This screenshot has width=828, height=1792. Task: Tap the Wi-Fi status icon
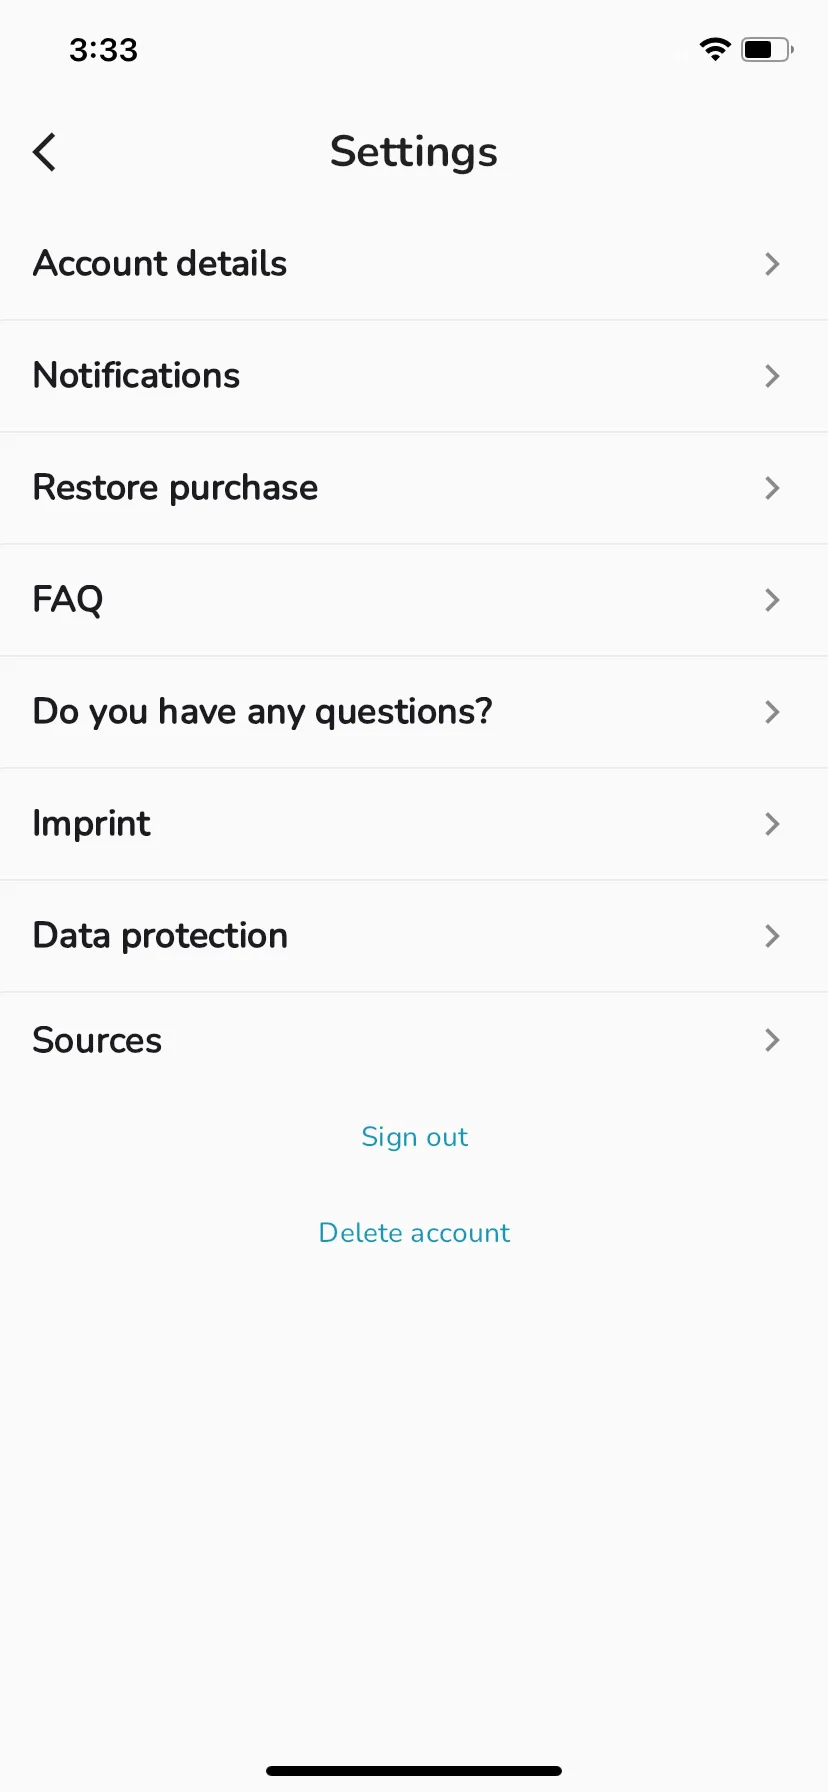715,49
